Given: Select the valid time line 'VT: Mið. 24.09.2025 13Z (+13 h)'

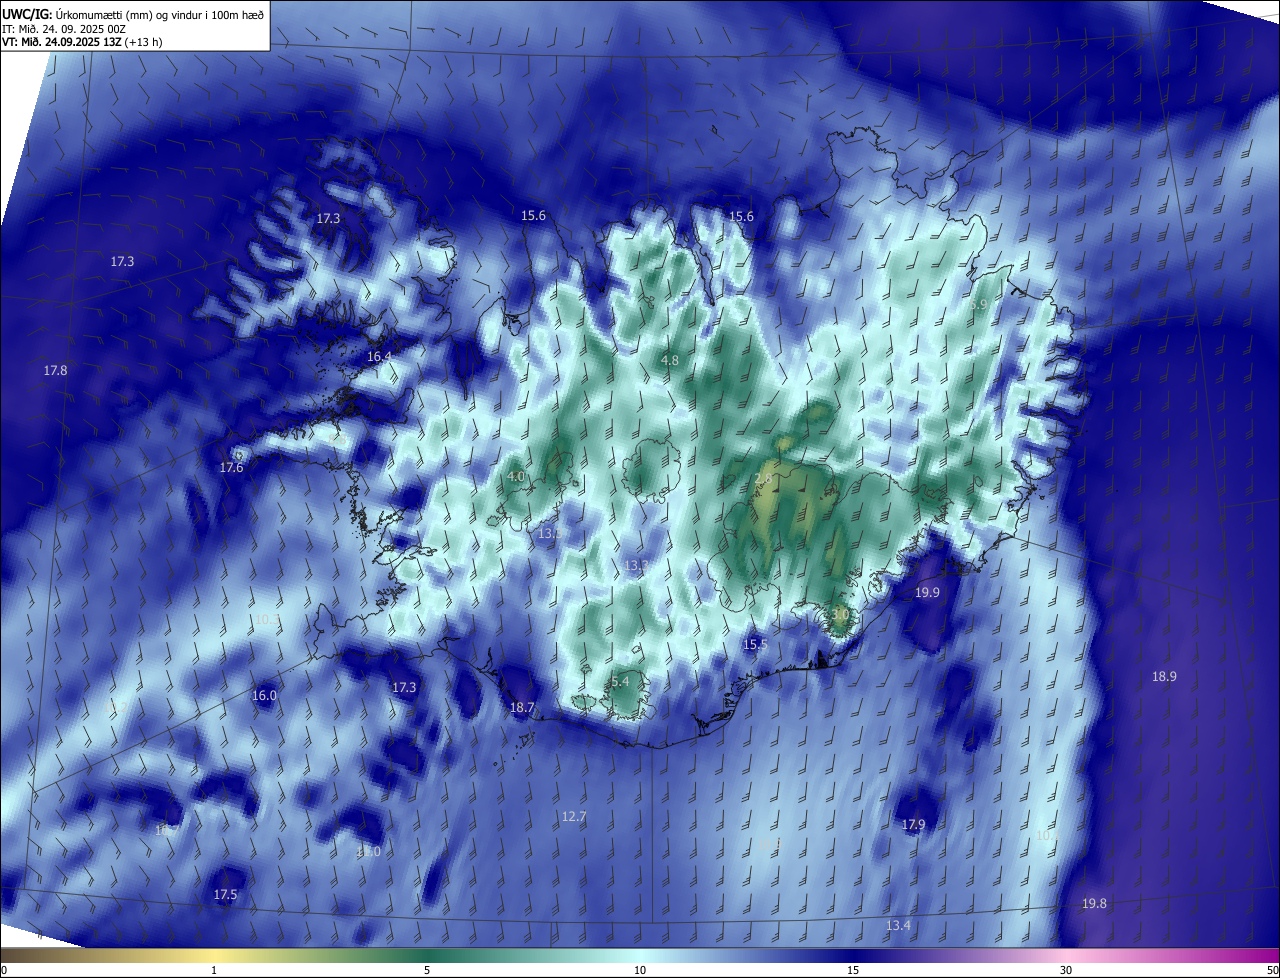Looking at the screenshot, I should 82,42.
